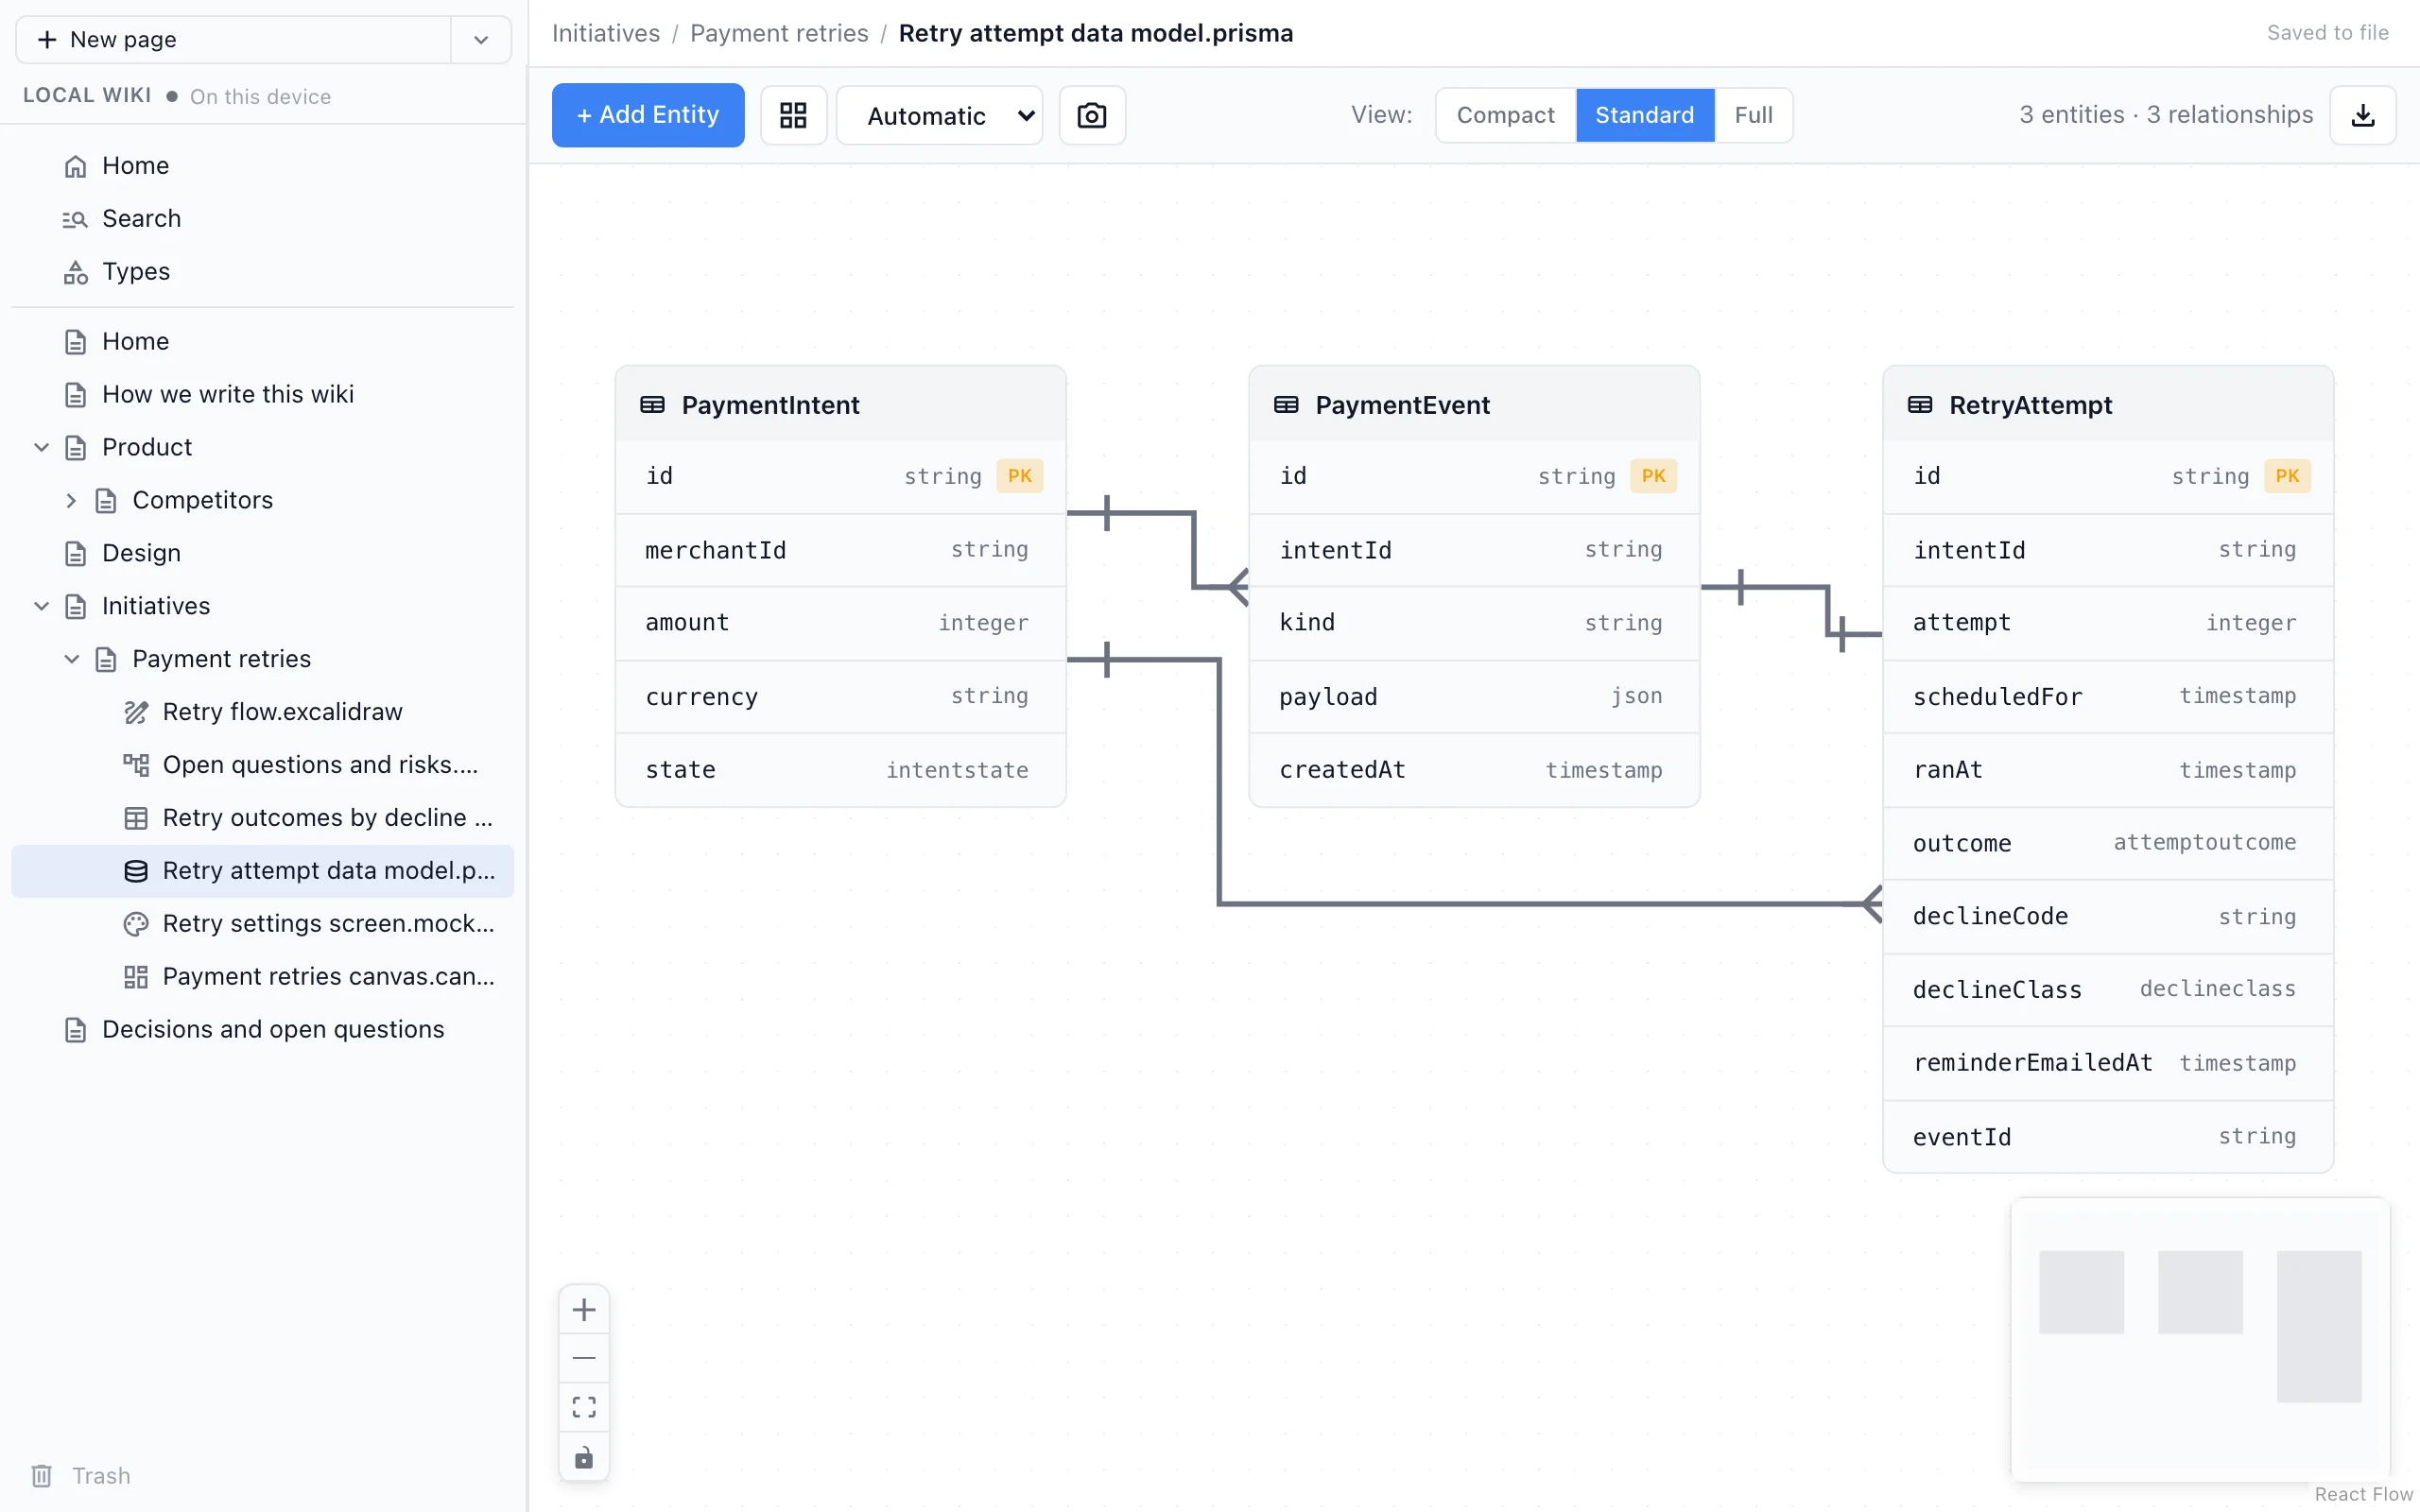Screen dimensions: 2420x1512
Task: Open Retry flow.excalidraw drawing
Action: coord(262,711)
